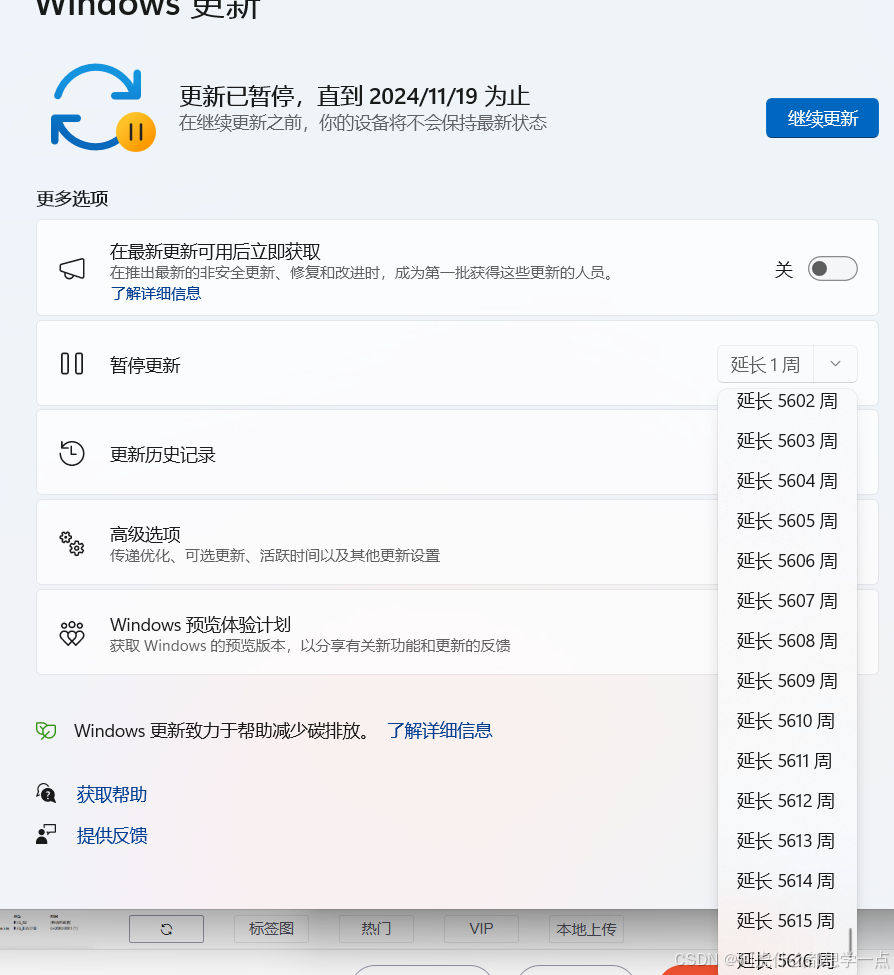
Task: Click the 更新已暂停 status heading
Action: [x=354, y=96]
